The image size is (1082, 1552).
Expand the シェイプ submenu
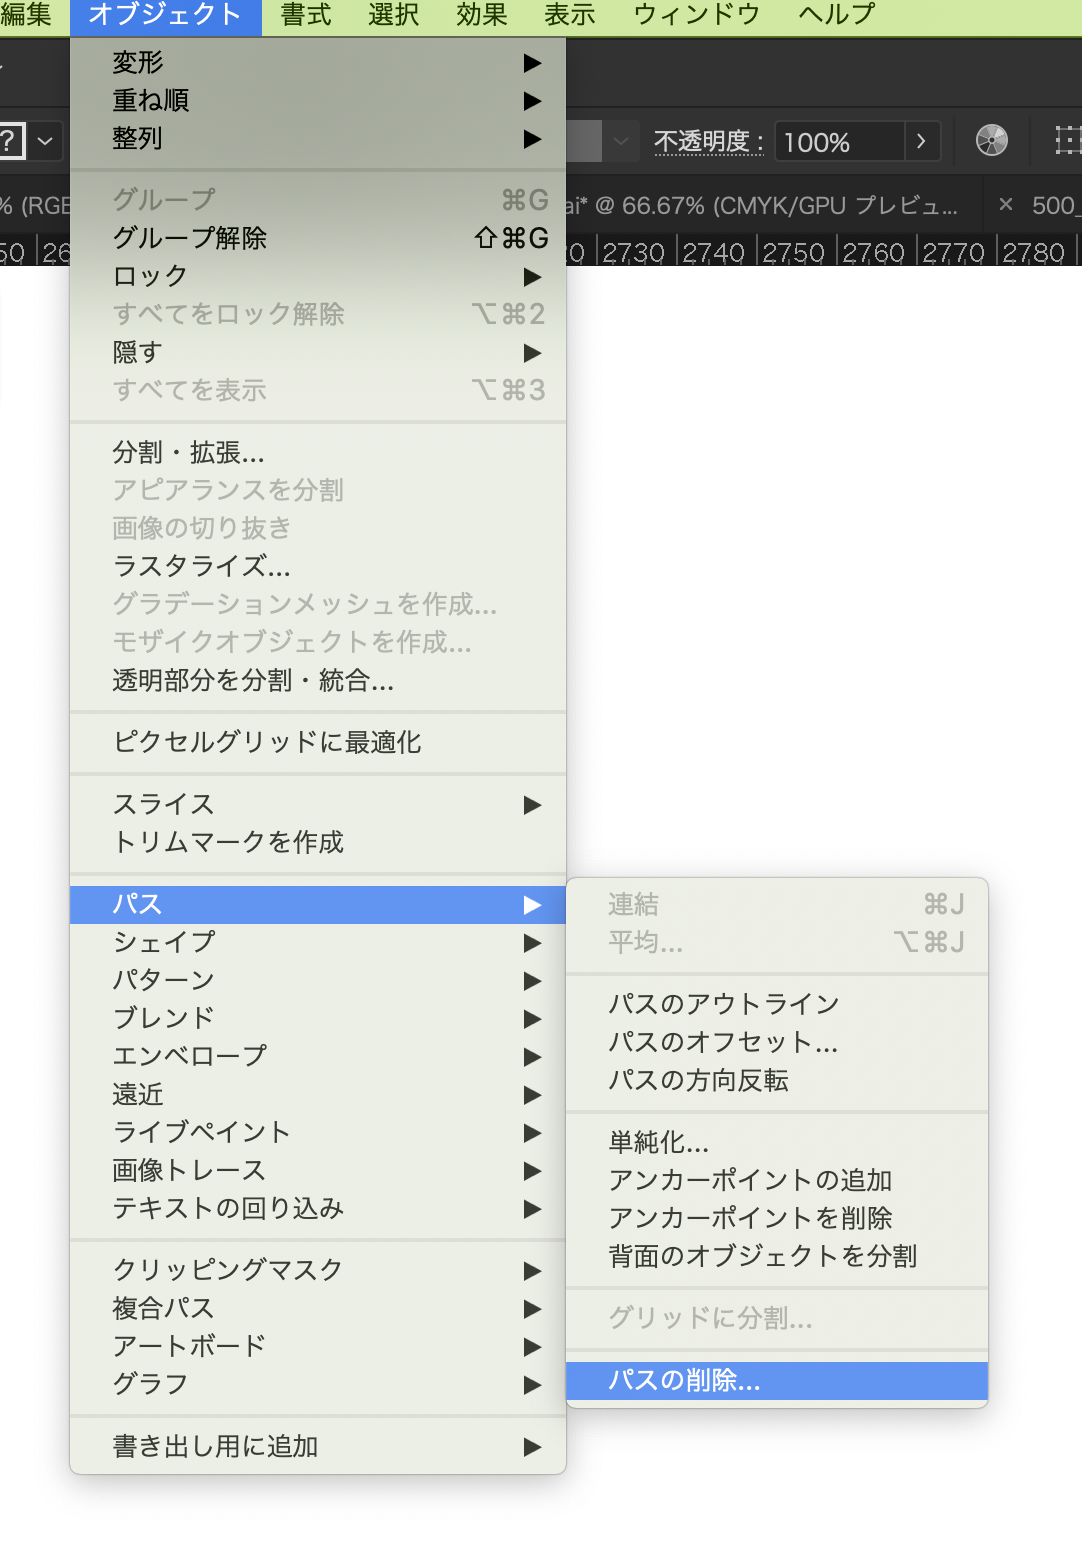pyautogui.click(x=318, y=943)
